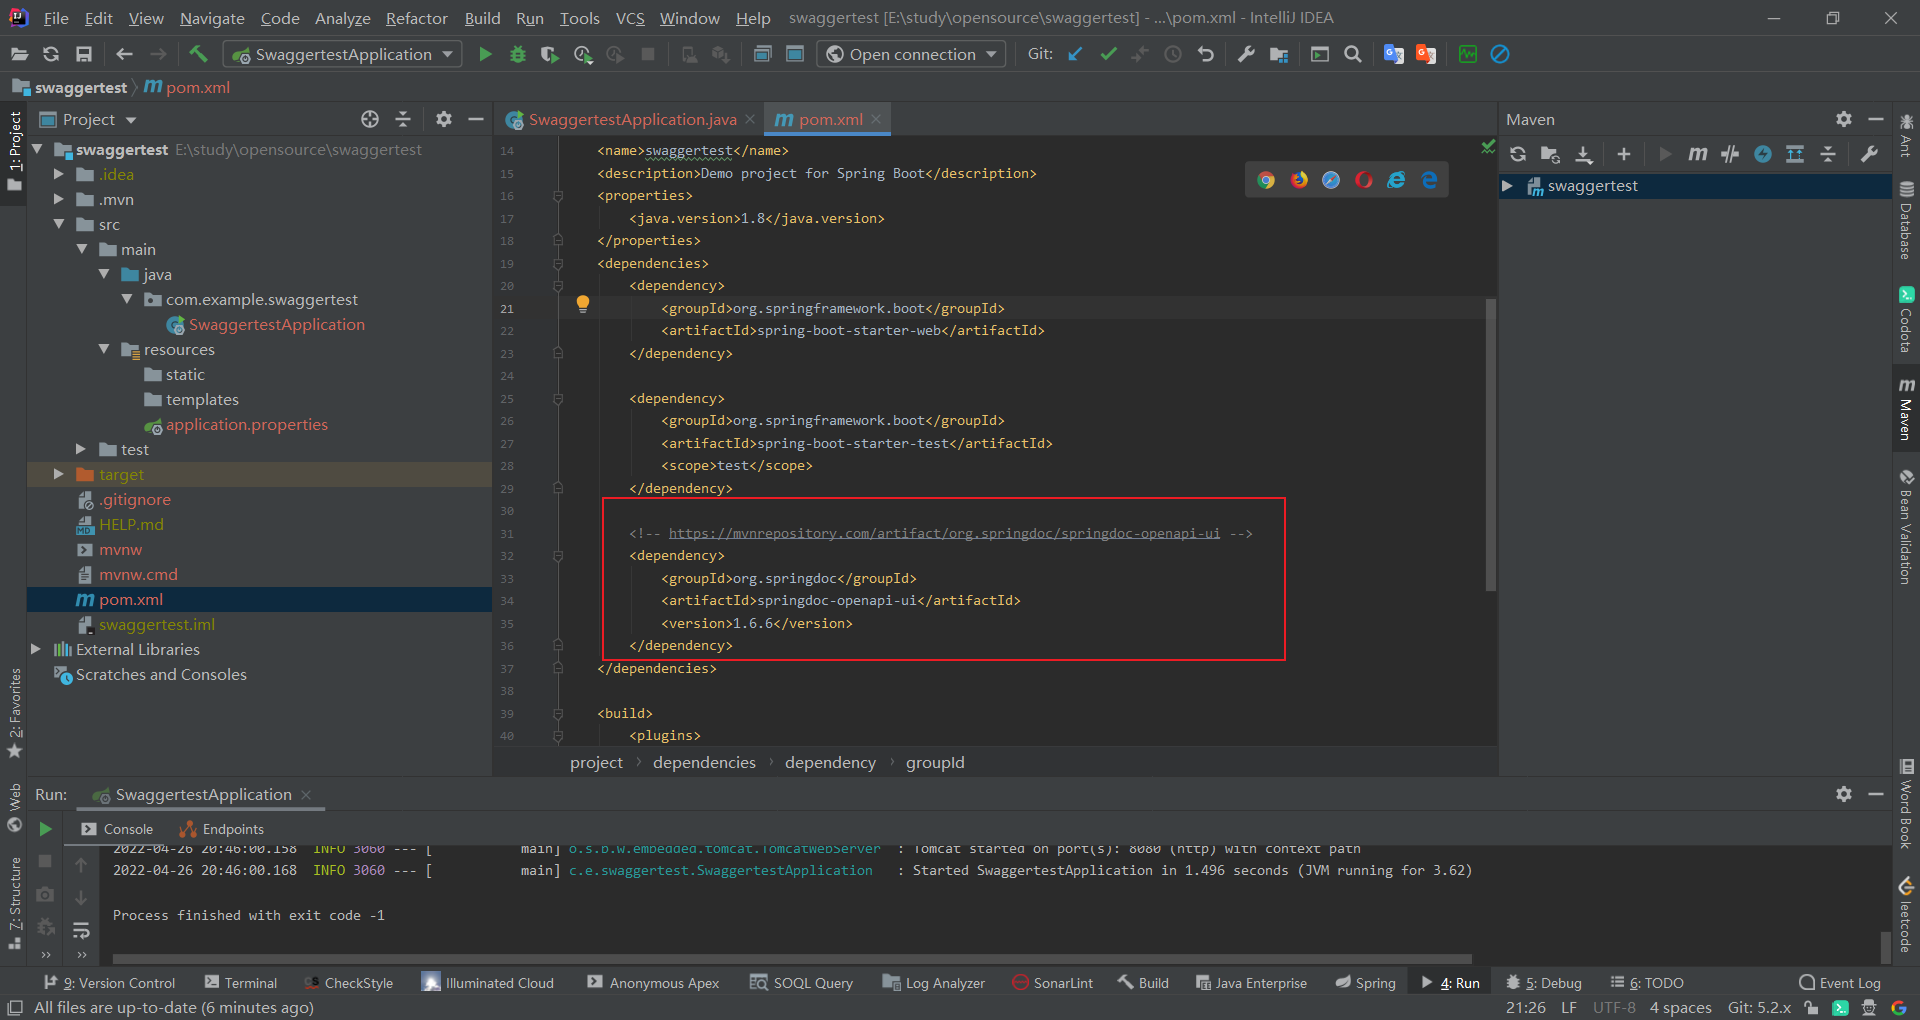Viewport: 1920px width, 1020px height.
Task: Open Database side tool window
Action: click(x=1906, y=220)
